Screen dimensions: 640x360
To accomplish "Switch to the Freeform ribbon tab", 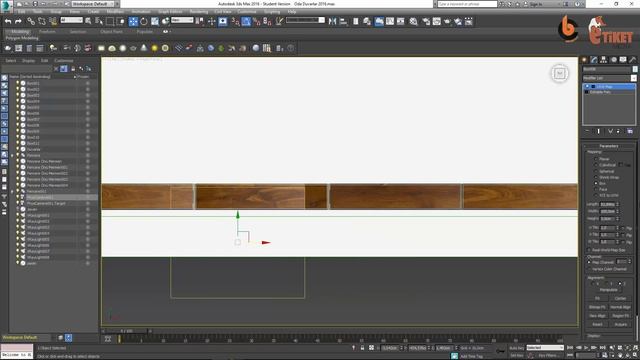I will 47,31.
